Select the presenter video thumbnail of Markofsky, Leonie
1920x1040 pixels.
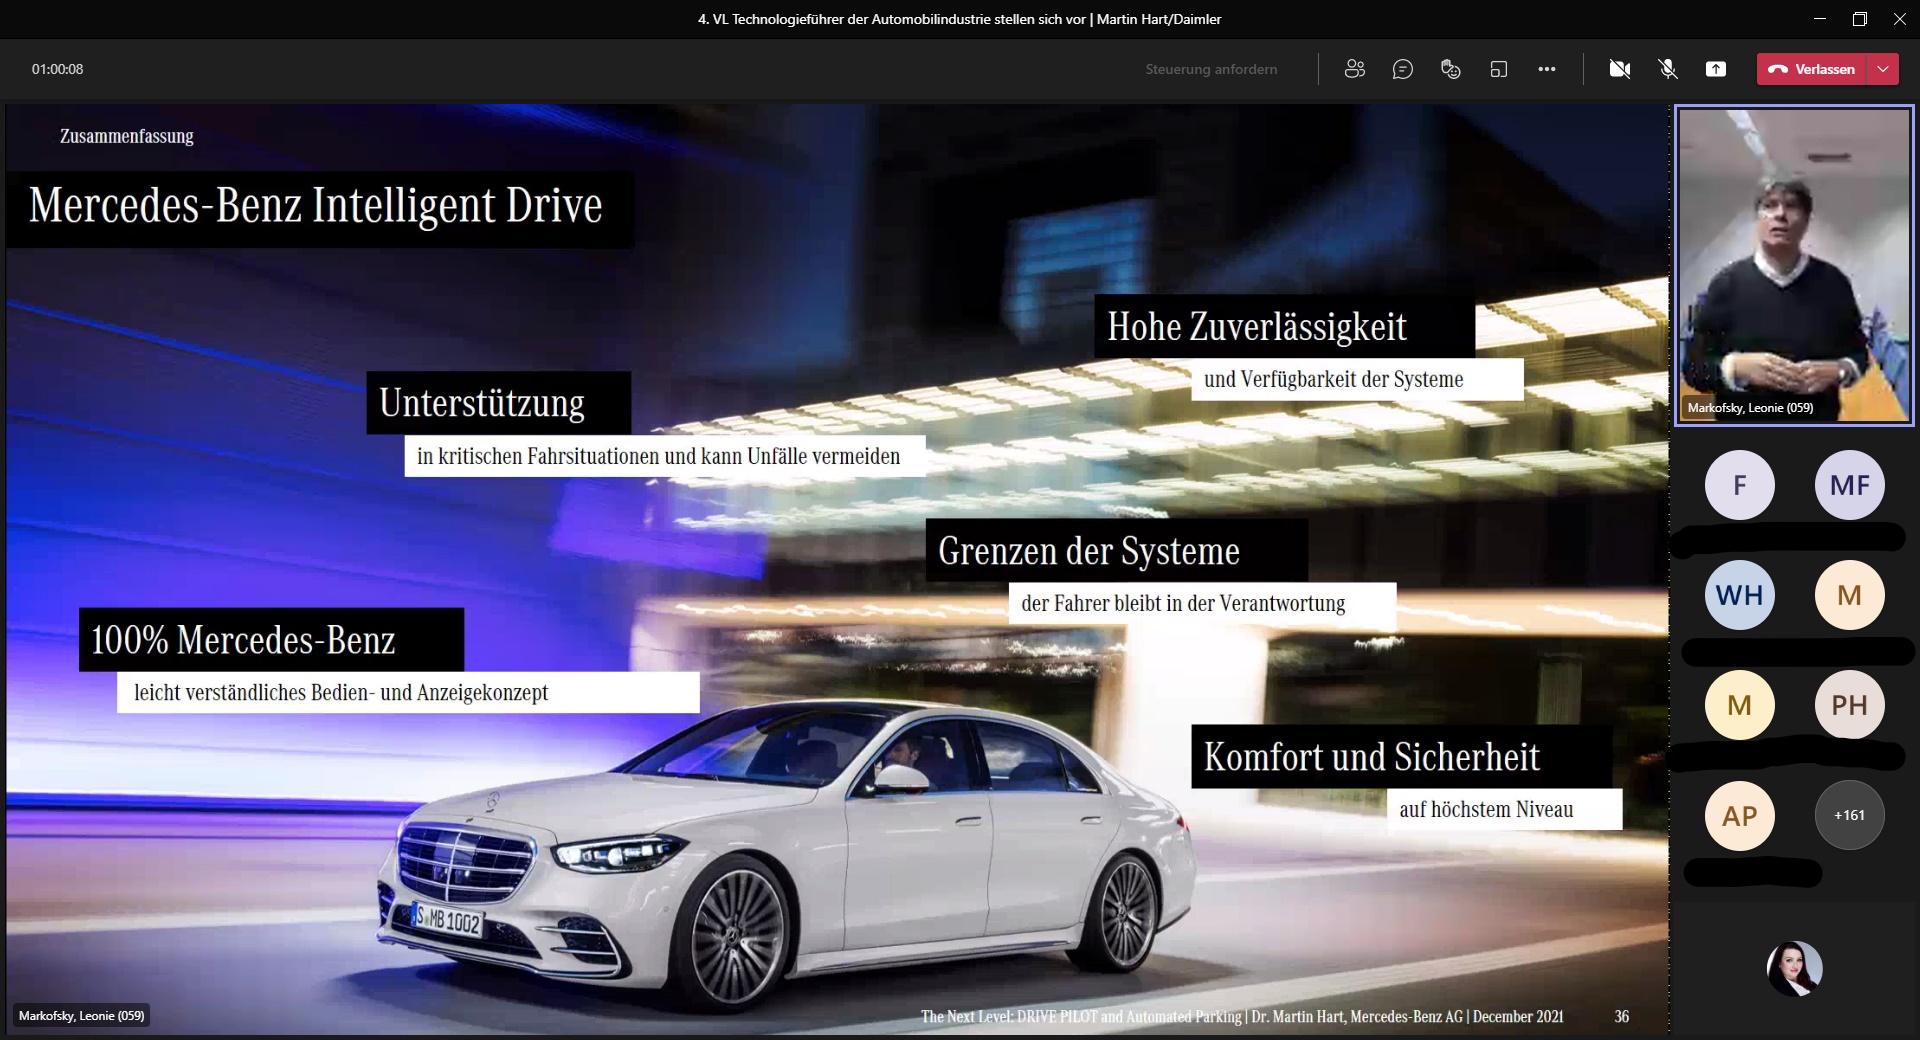1795,265
